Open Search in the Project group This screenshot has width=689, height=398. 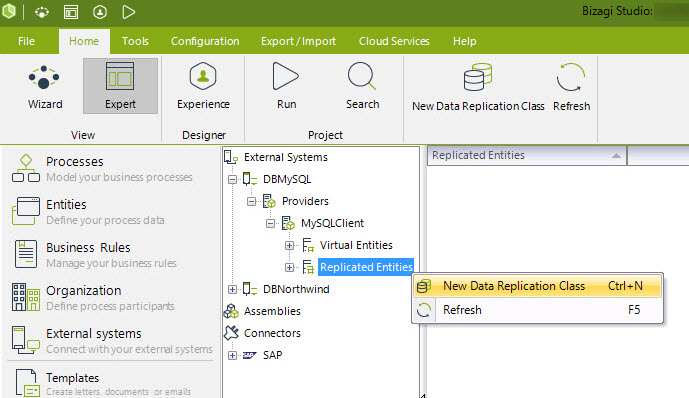point(362,87)
